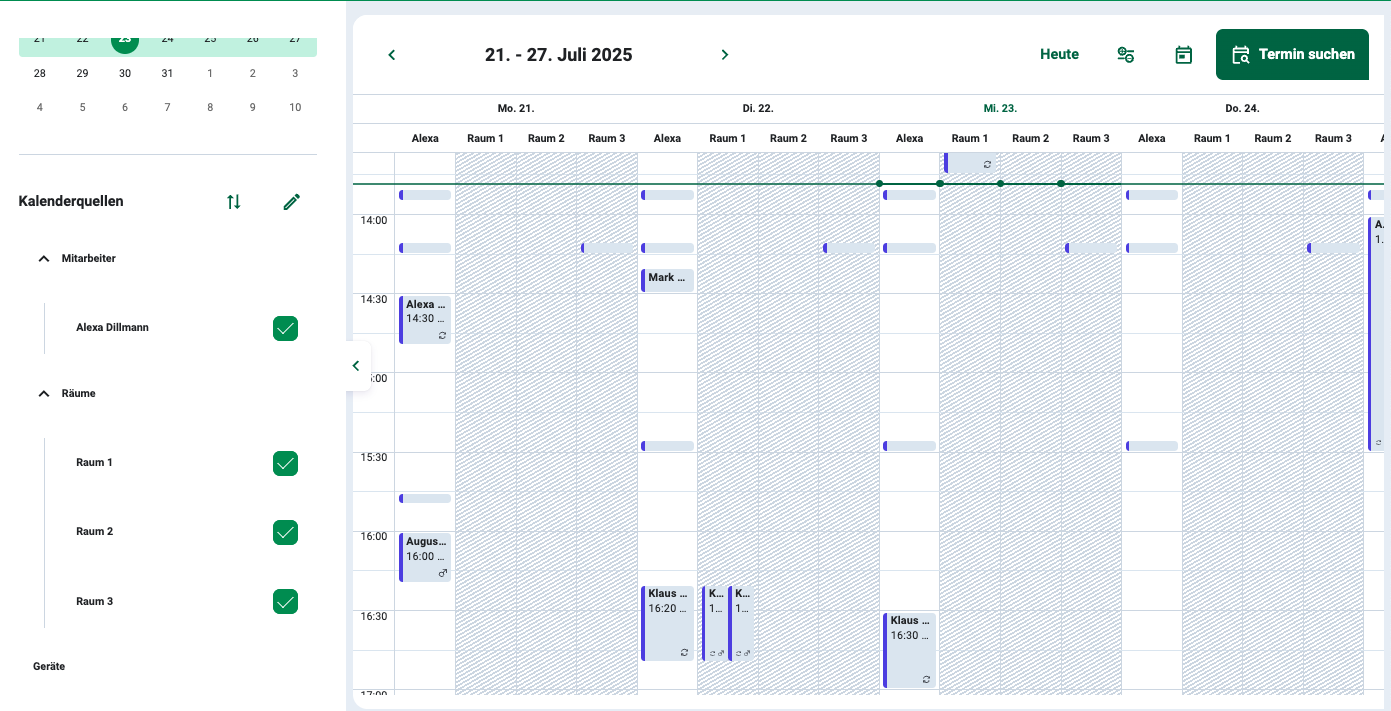Screen dimensions: 1391x711
Task: Click the Räume group label
Action: [79, 393]
